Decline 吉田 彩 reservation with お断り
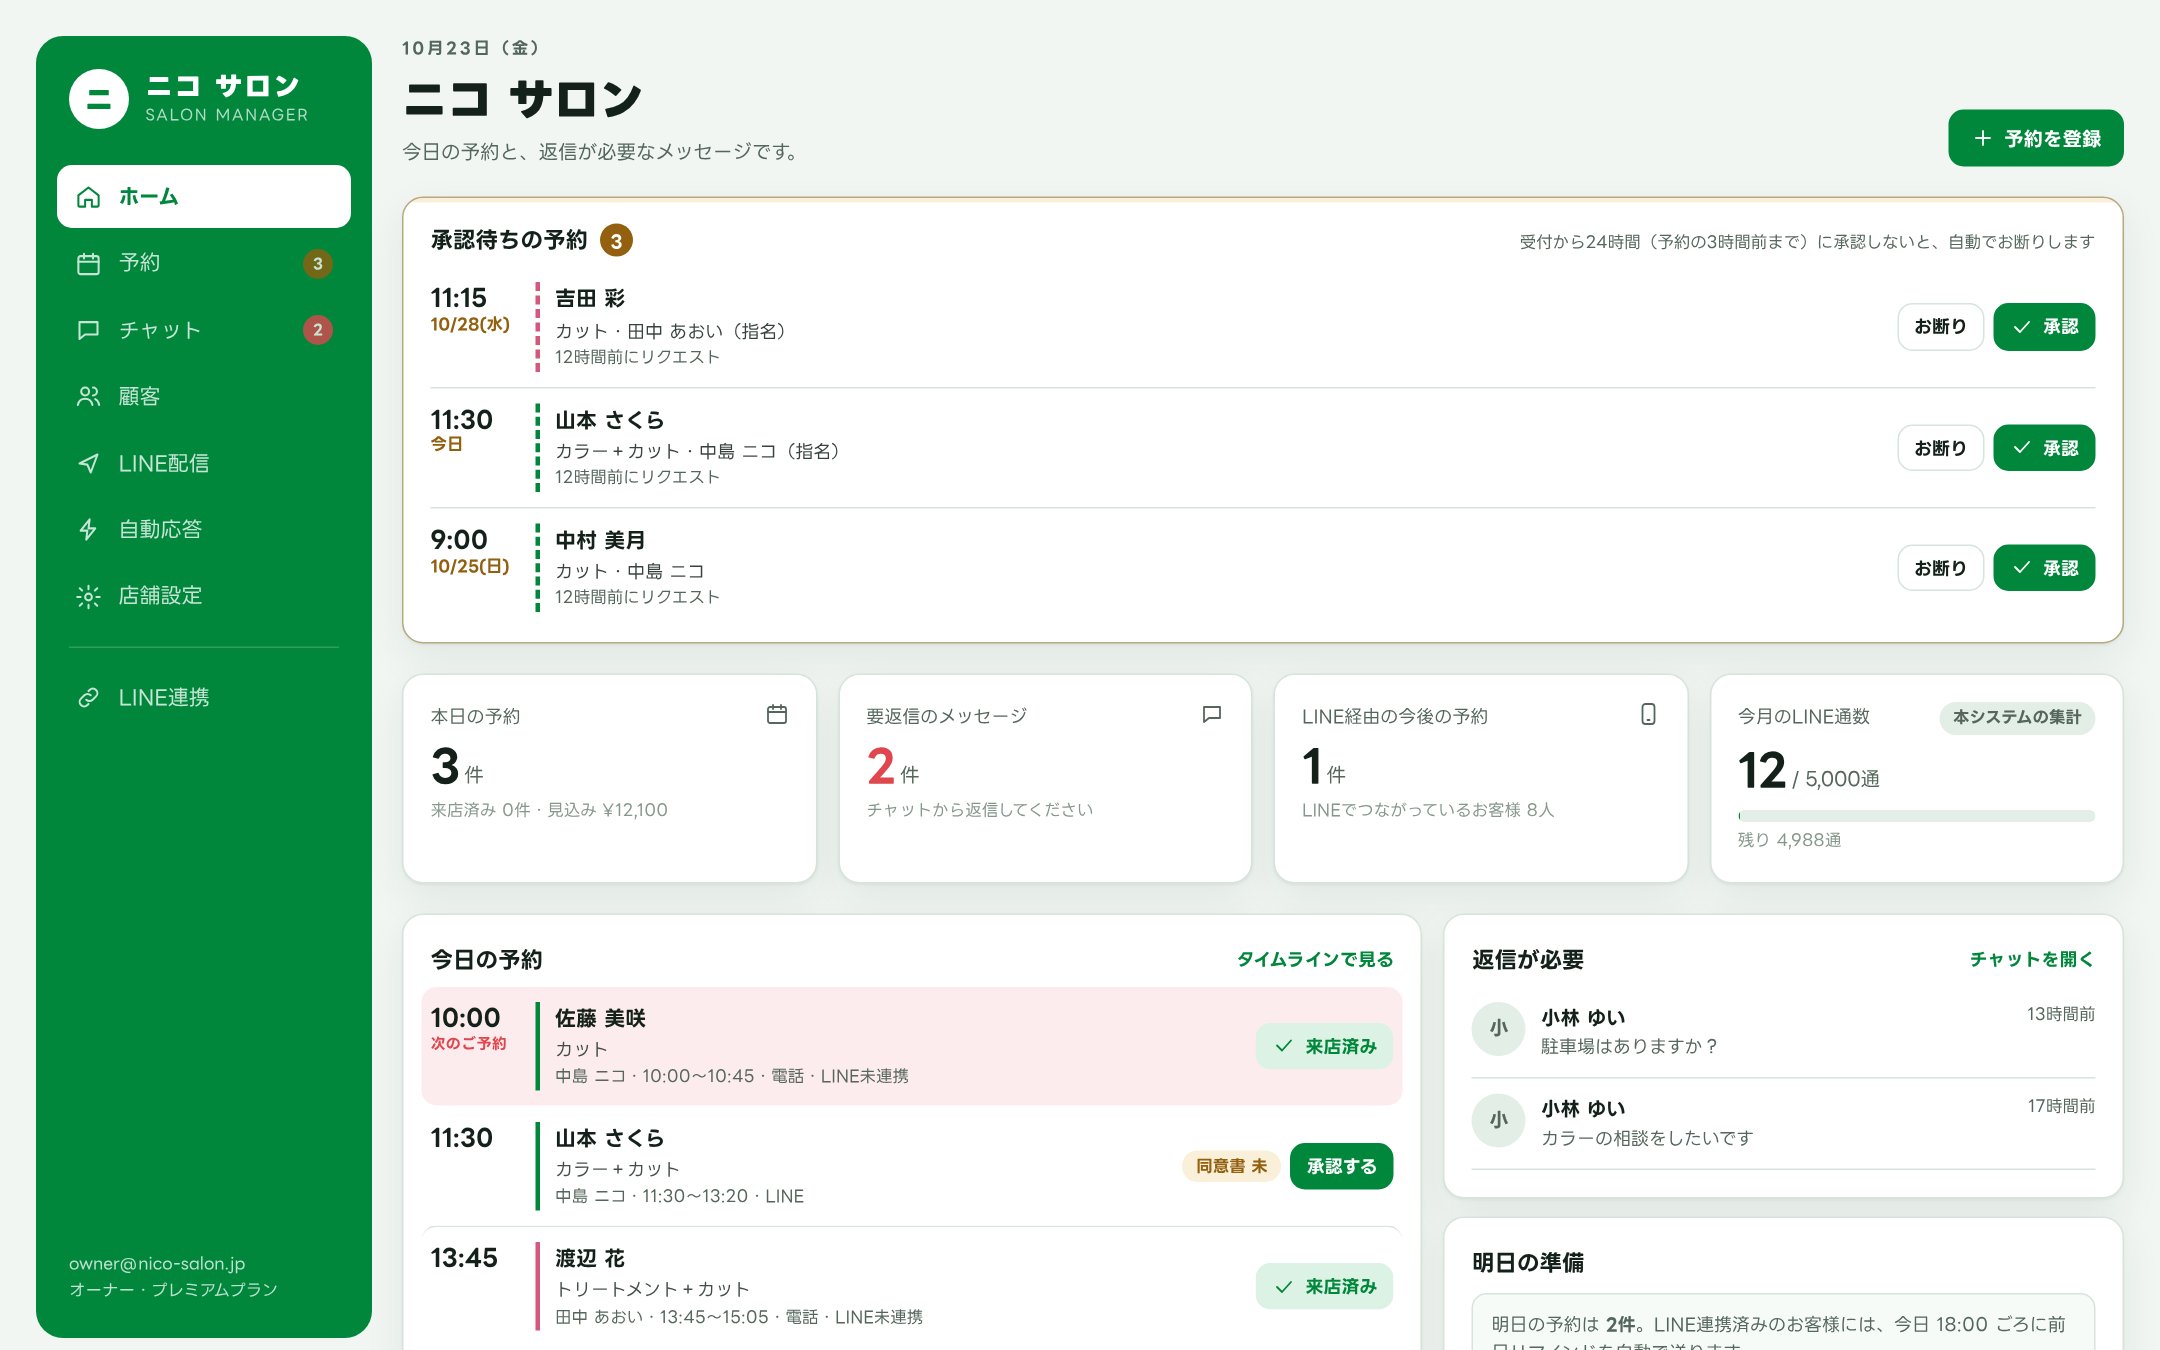2160x1350 pixels. point(1940,327)
